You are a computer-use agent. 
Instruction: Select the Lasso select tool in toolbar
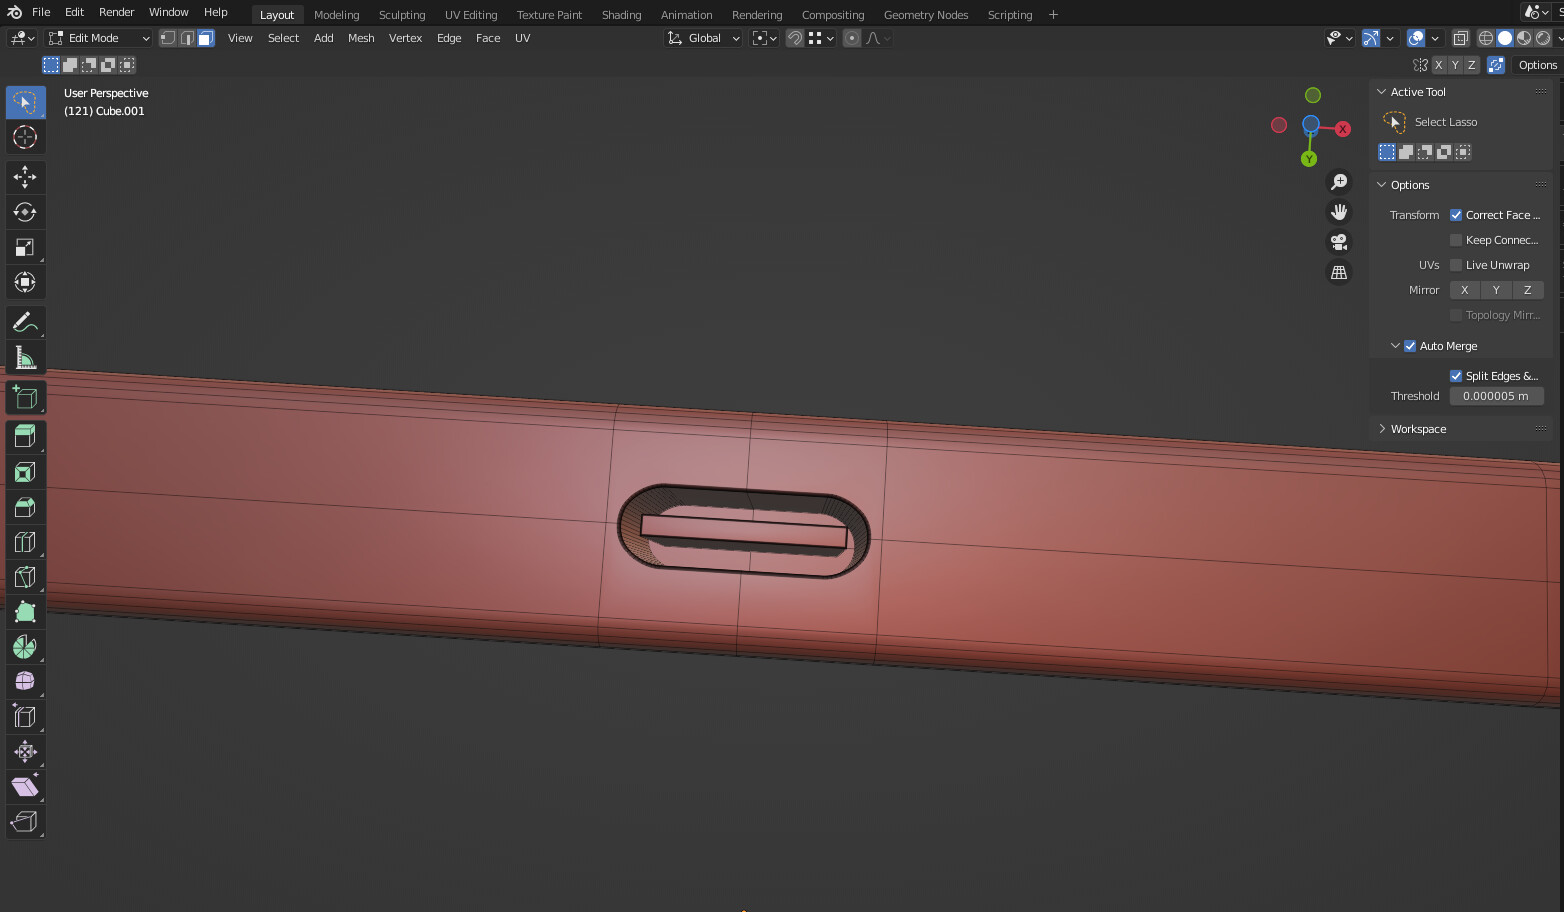tap(25, 102)
